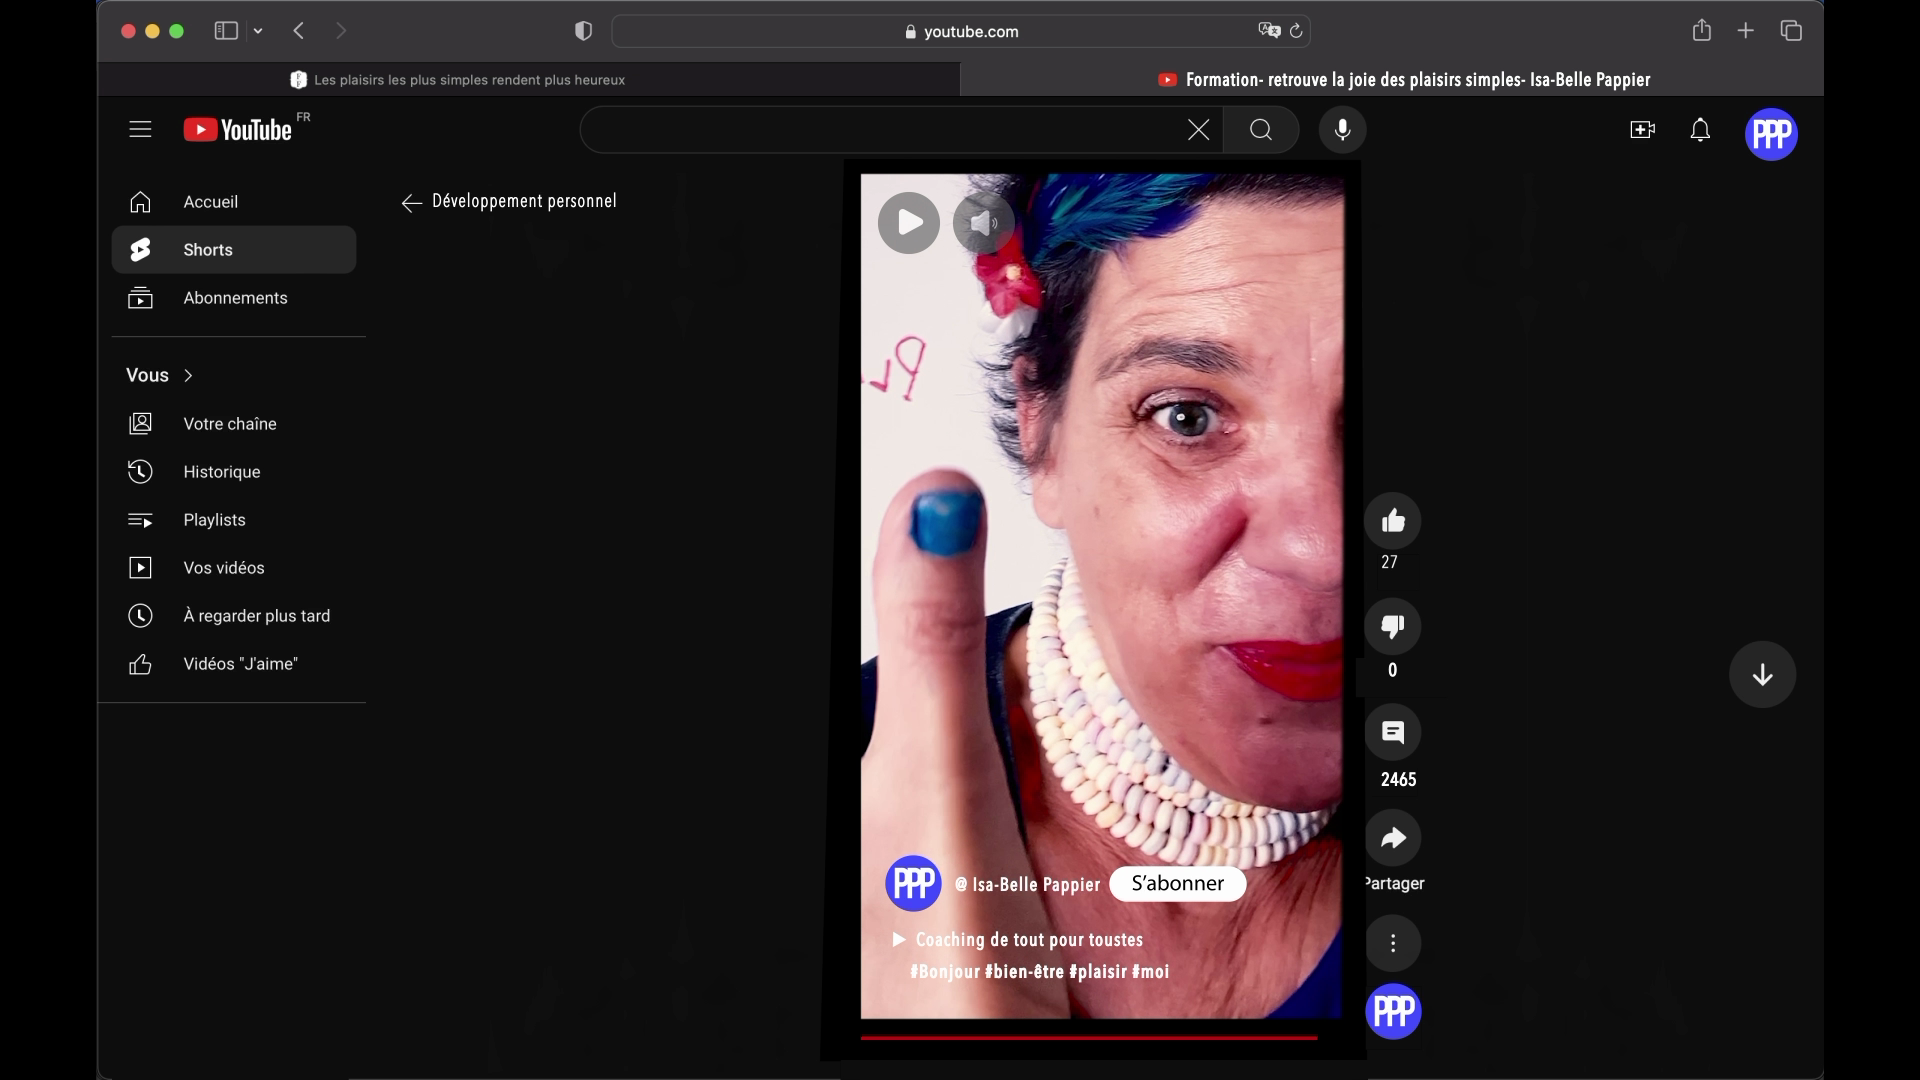Toggle the hamburger guide menu
This screenshot has height=1080, width=1920.
(140, 130)
